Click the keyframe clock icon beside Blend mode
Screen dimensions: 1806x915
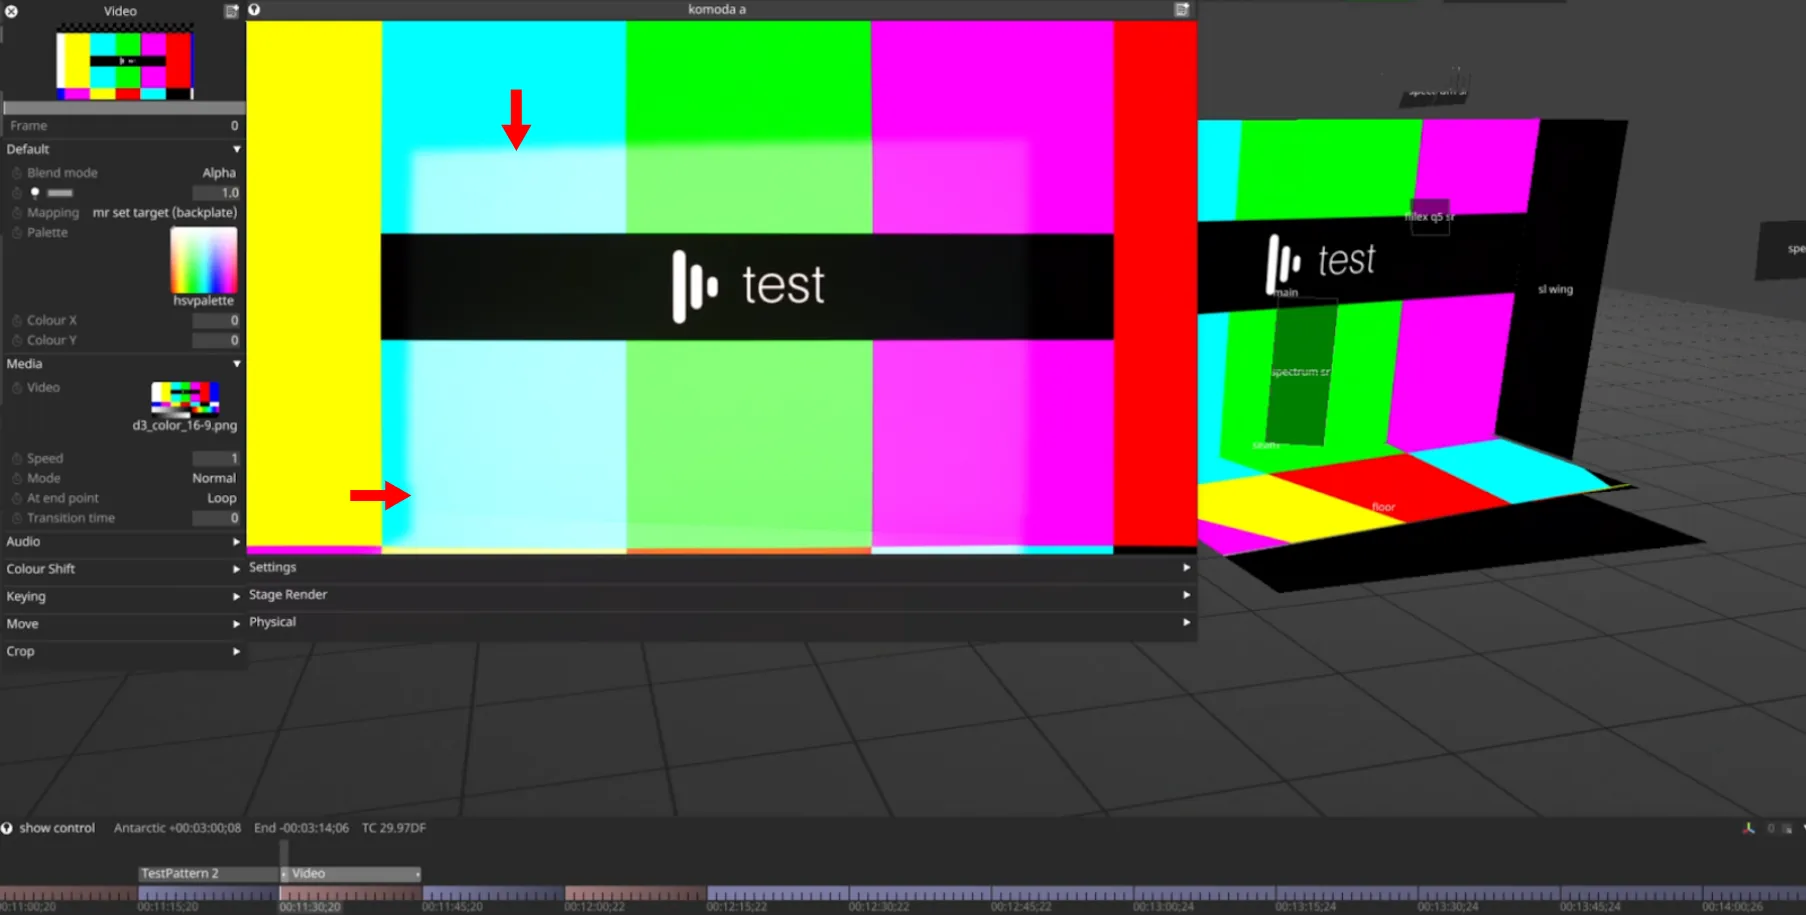click(17, 173)
